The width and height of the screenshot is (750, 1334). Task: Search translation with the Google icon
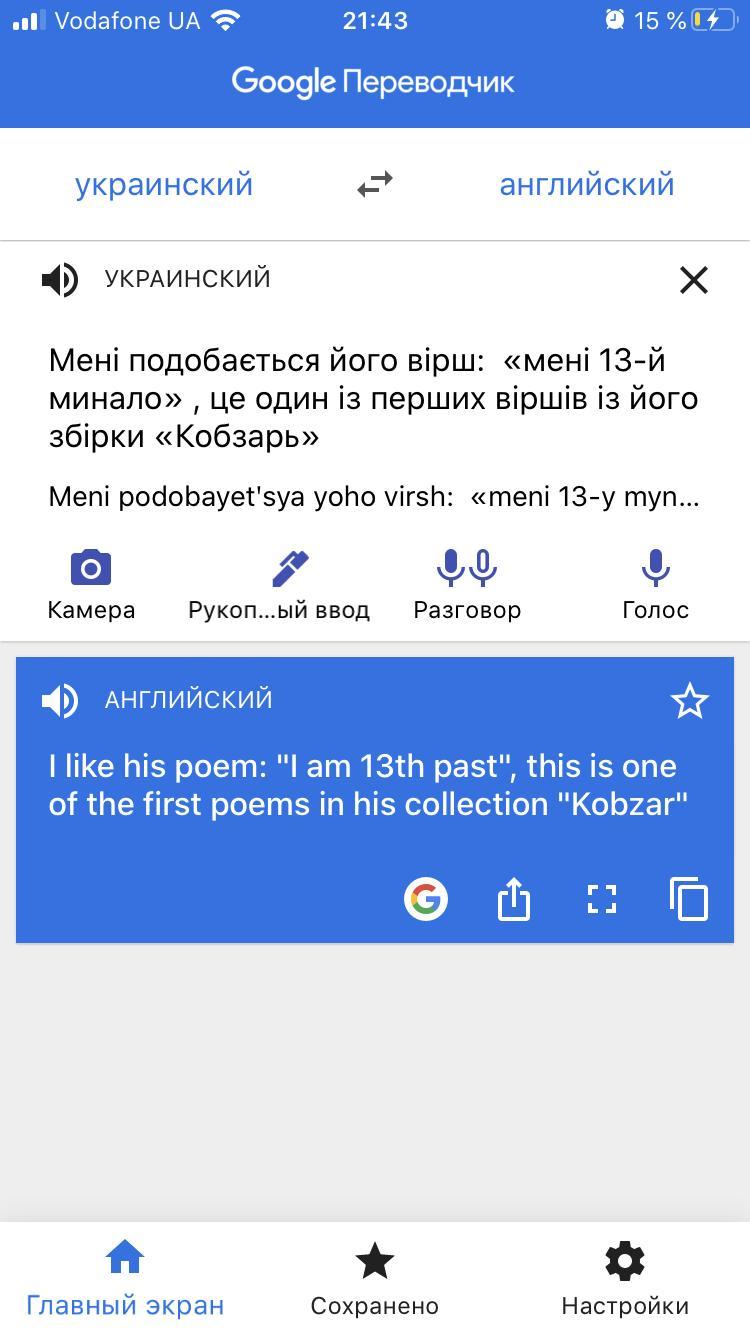pyautogui.click(x=426, y=898)
